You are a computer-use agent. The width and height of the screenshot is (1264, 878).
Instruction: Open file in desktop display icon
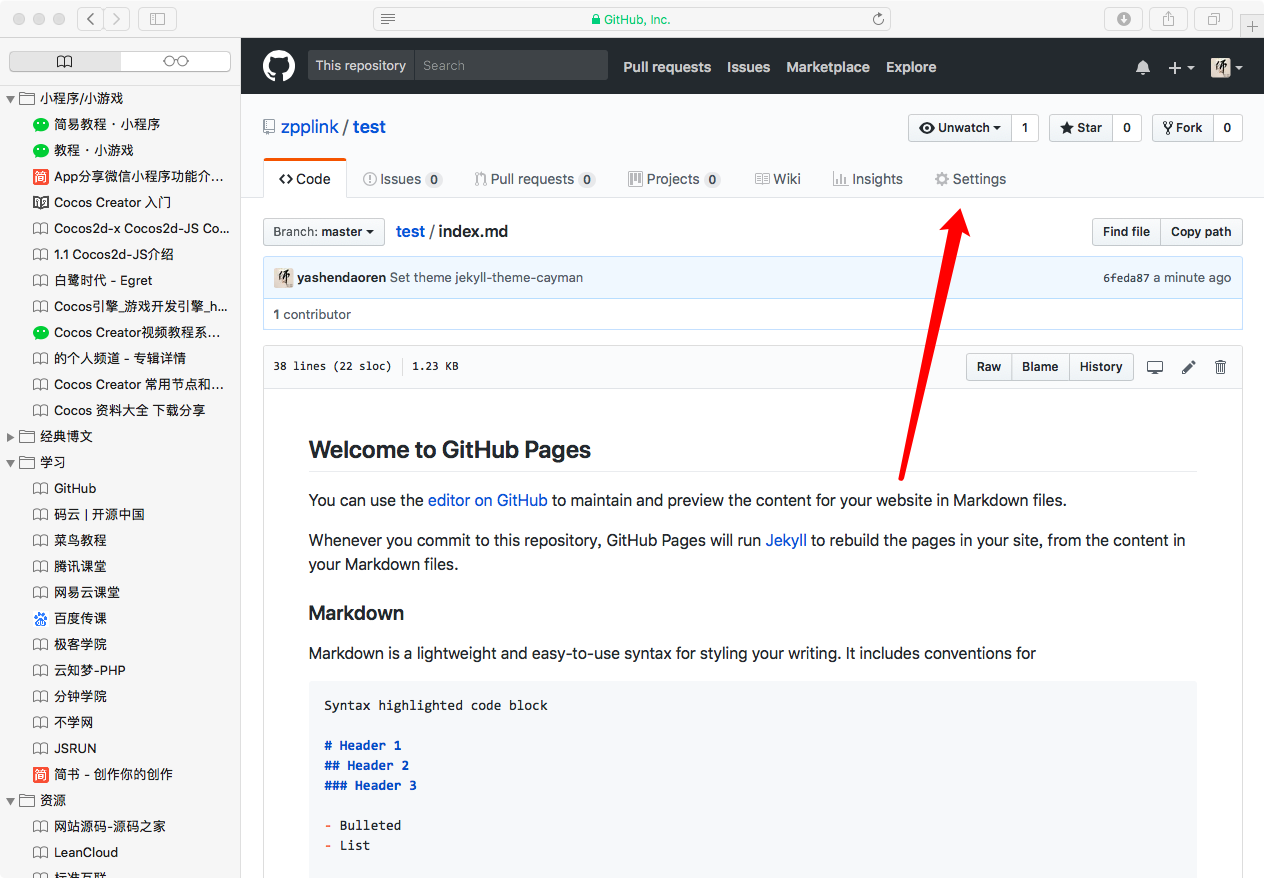(x=1155, y=367)
